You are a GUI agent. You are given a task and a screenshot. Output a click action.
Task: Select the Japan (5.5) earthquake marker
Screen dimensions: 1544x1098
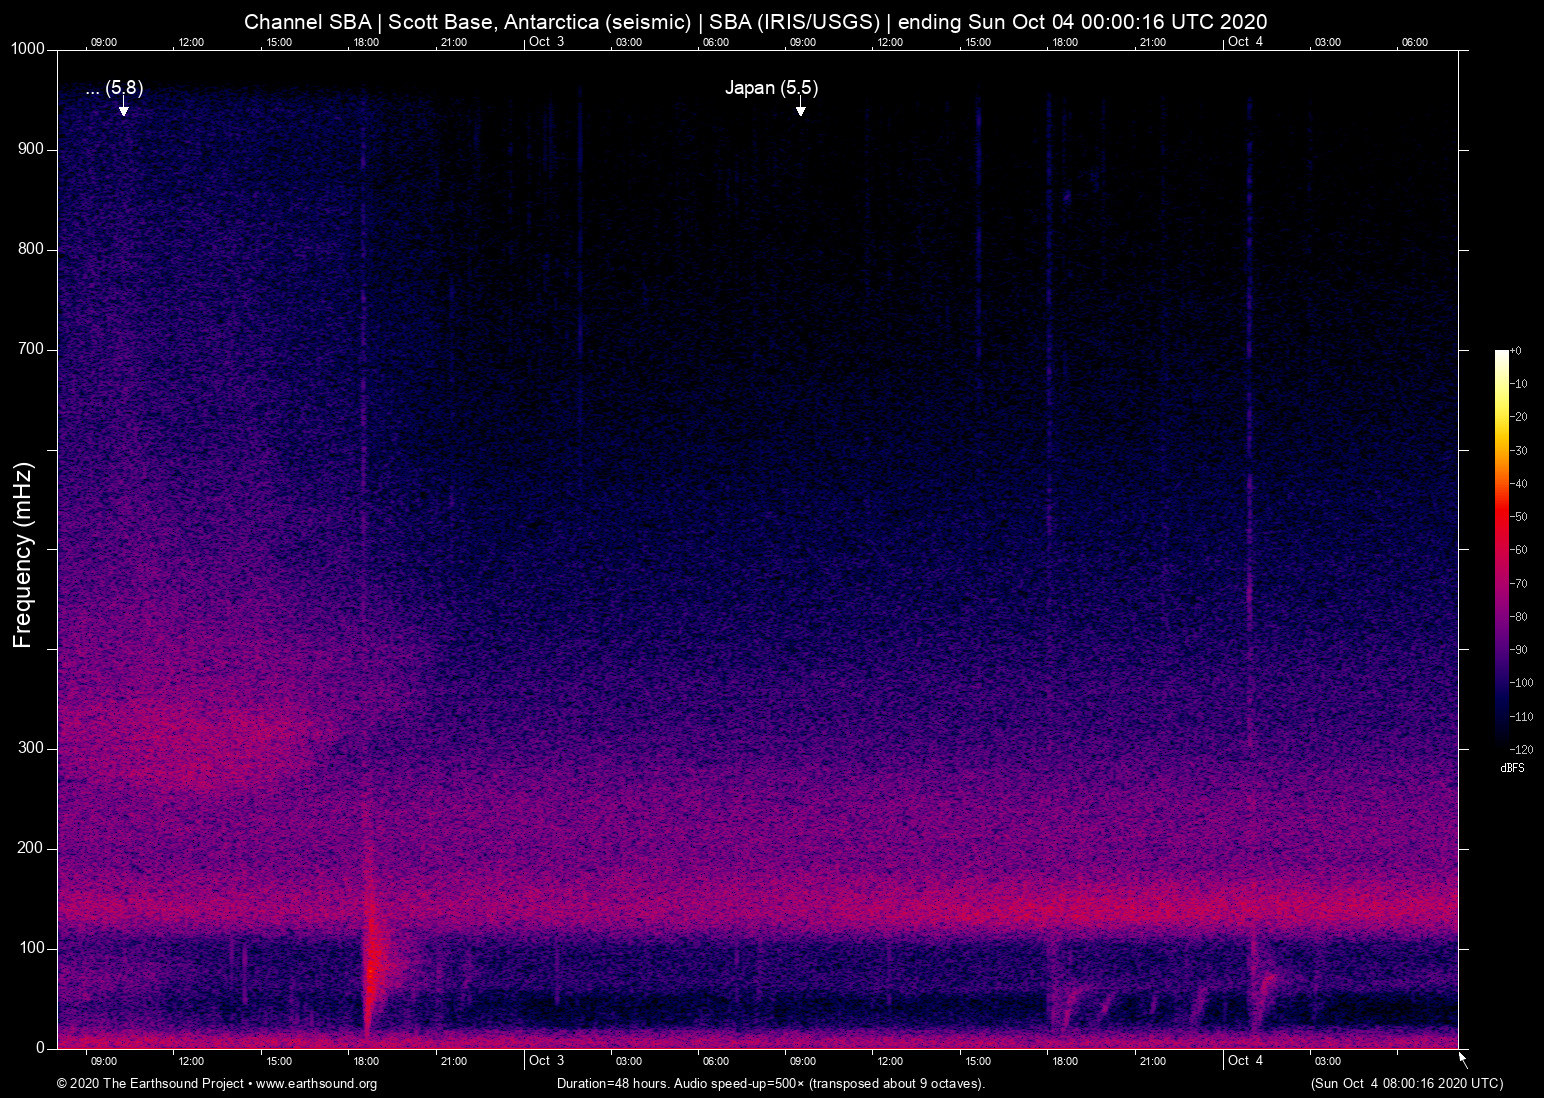772,88
